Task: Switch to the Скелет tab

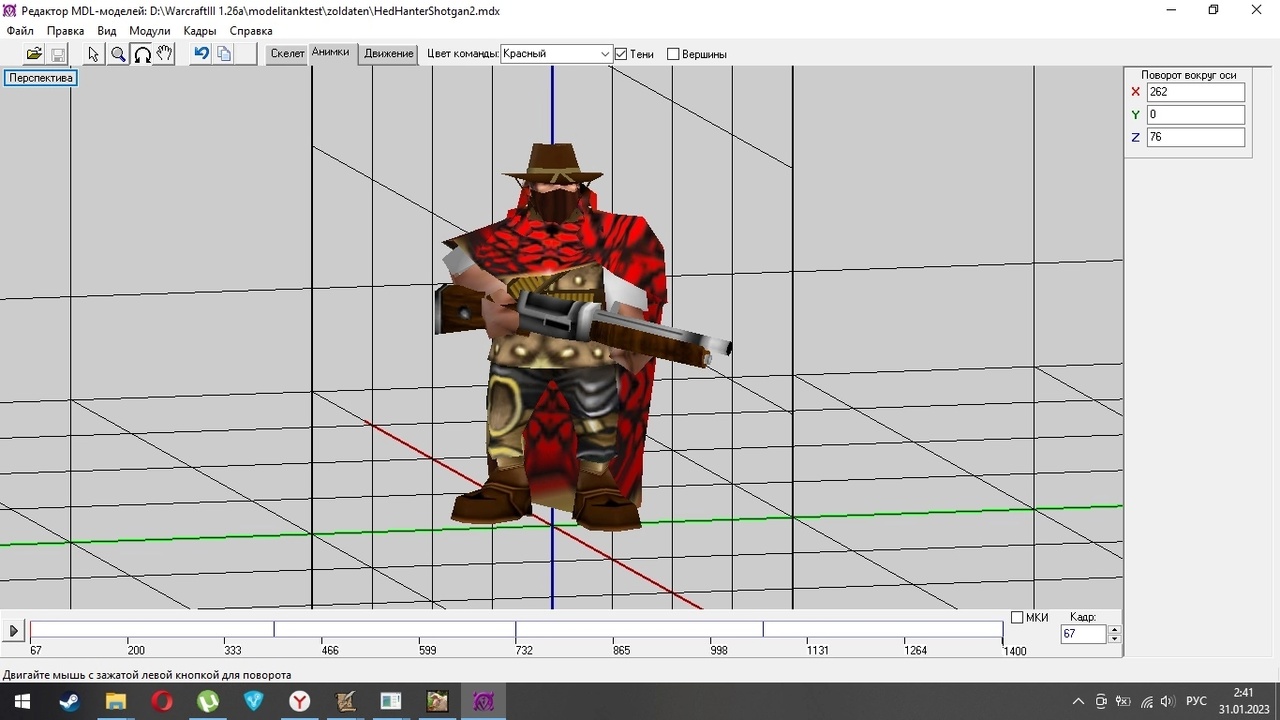Action: coord(287,54)
